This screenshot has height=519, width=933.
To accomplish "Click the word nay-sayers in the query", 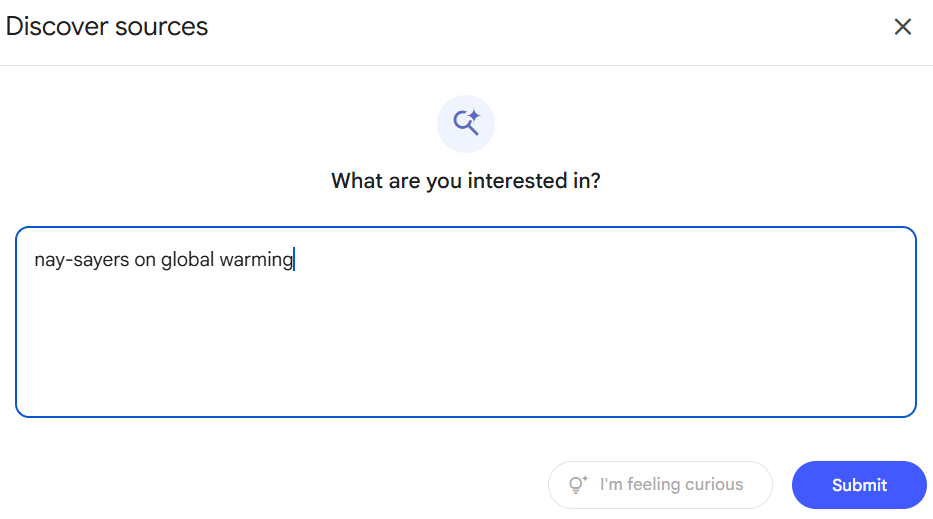I will [82, 260].
